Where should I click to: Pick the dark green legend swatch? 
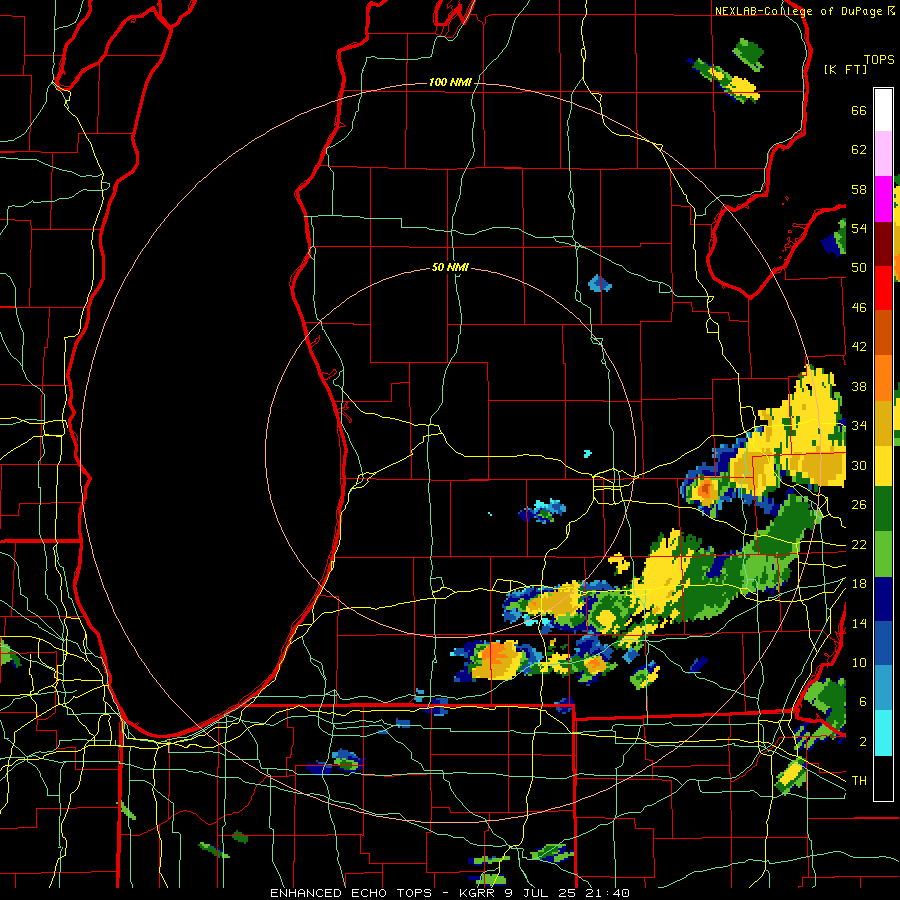(x=883, y=509)
